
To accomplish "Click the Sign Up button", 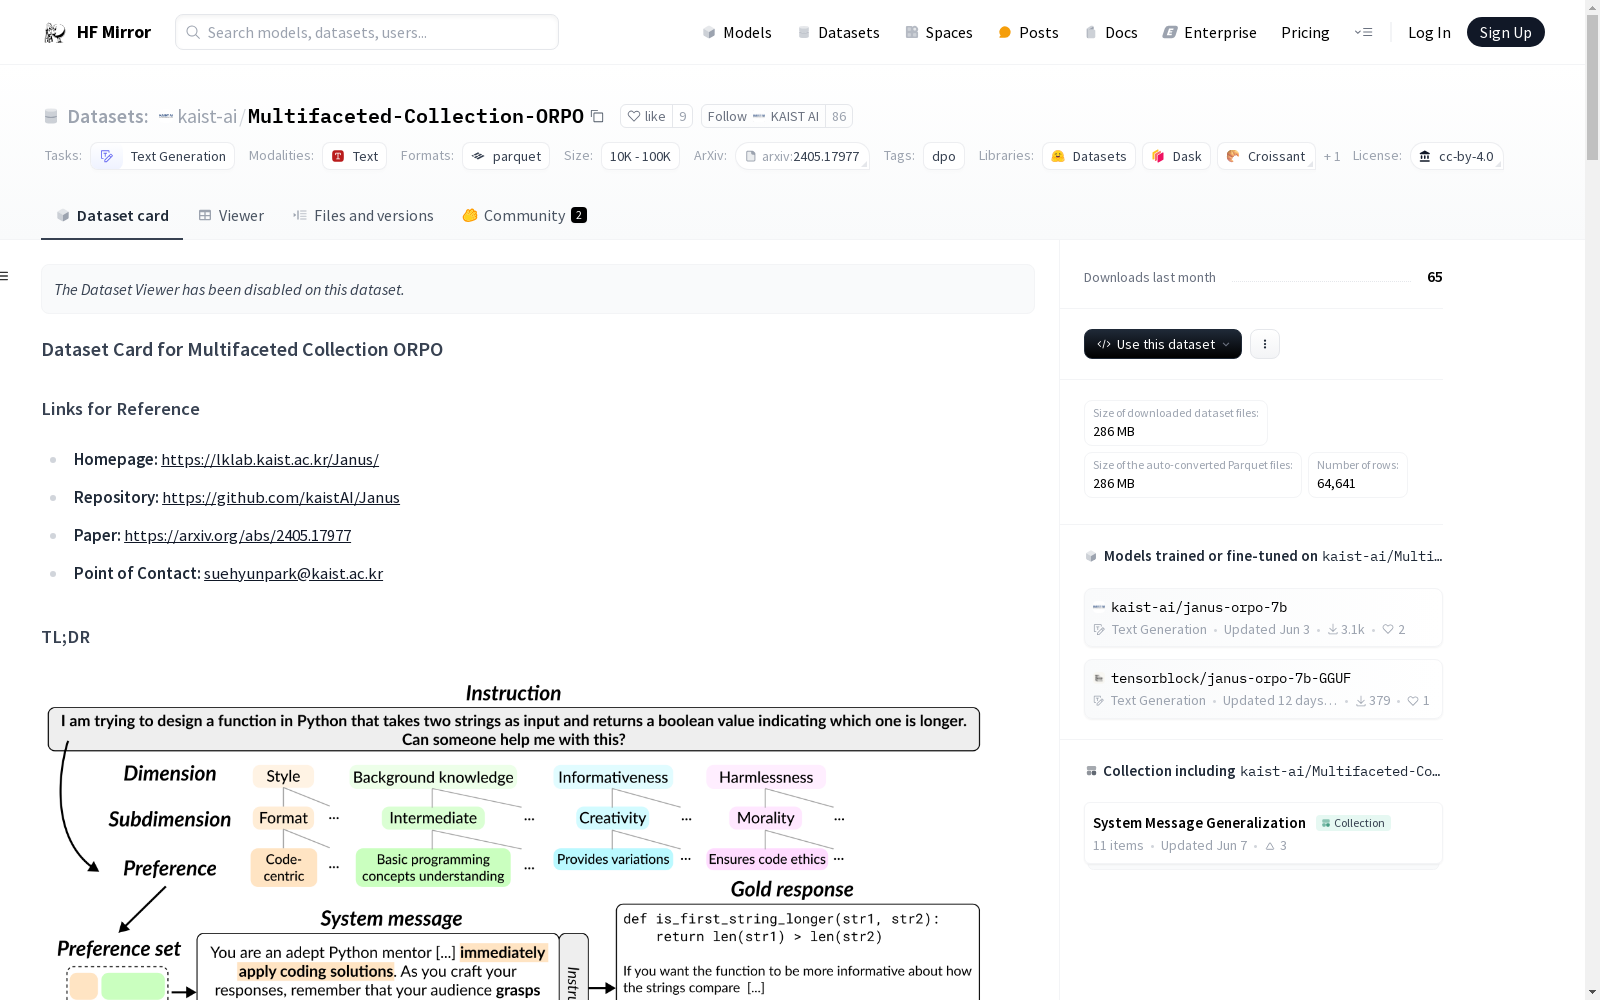I will [x=1505, y=32].
